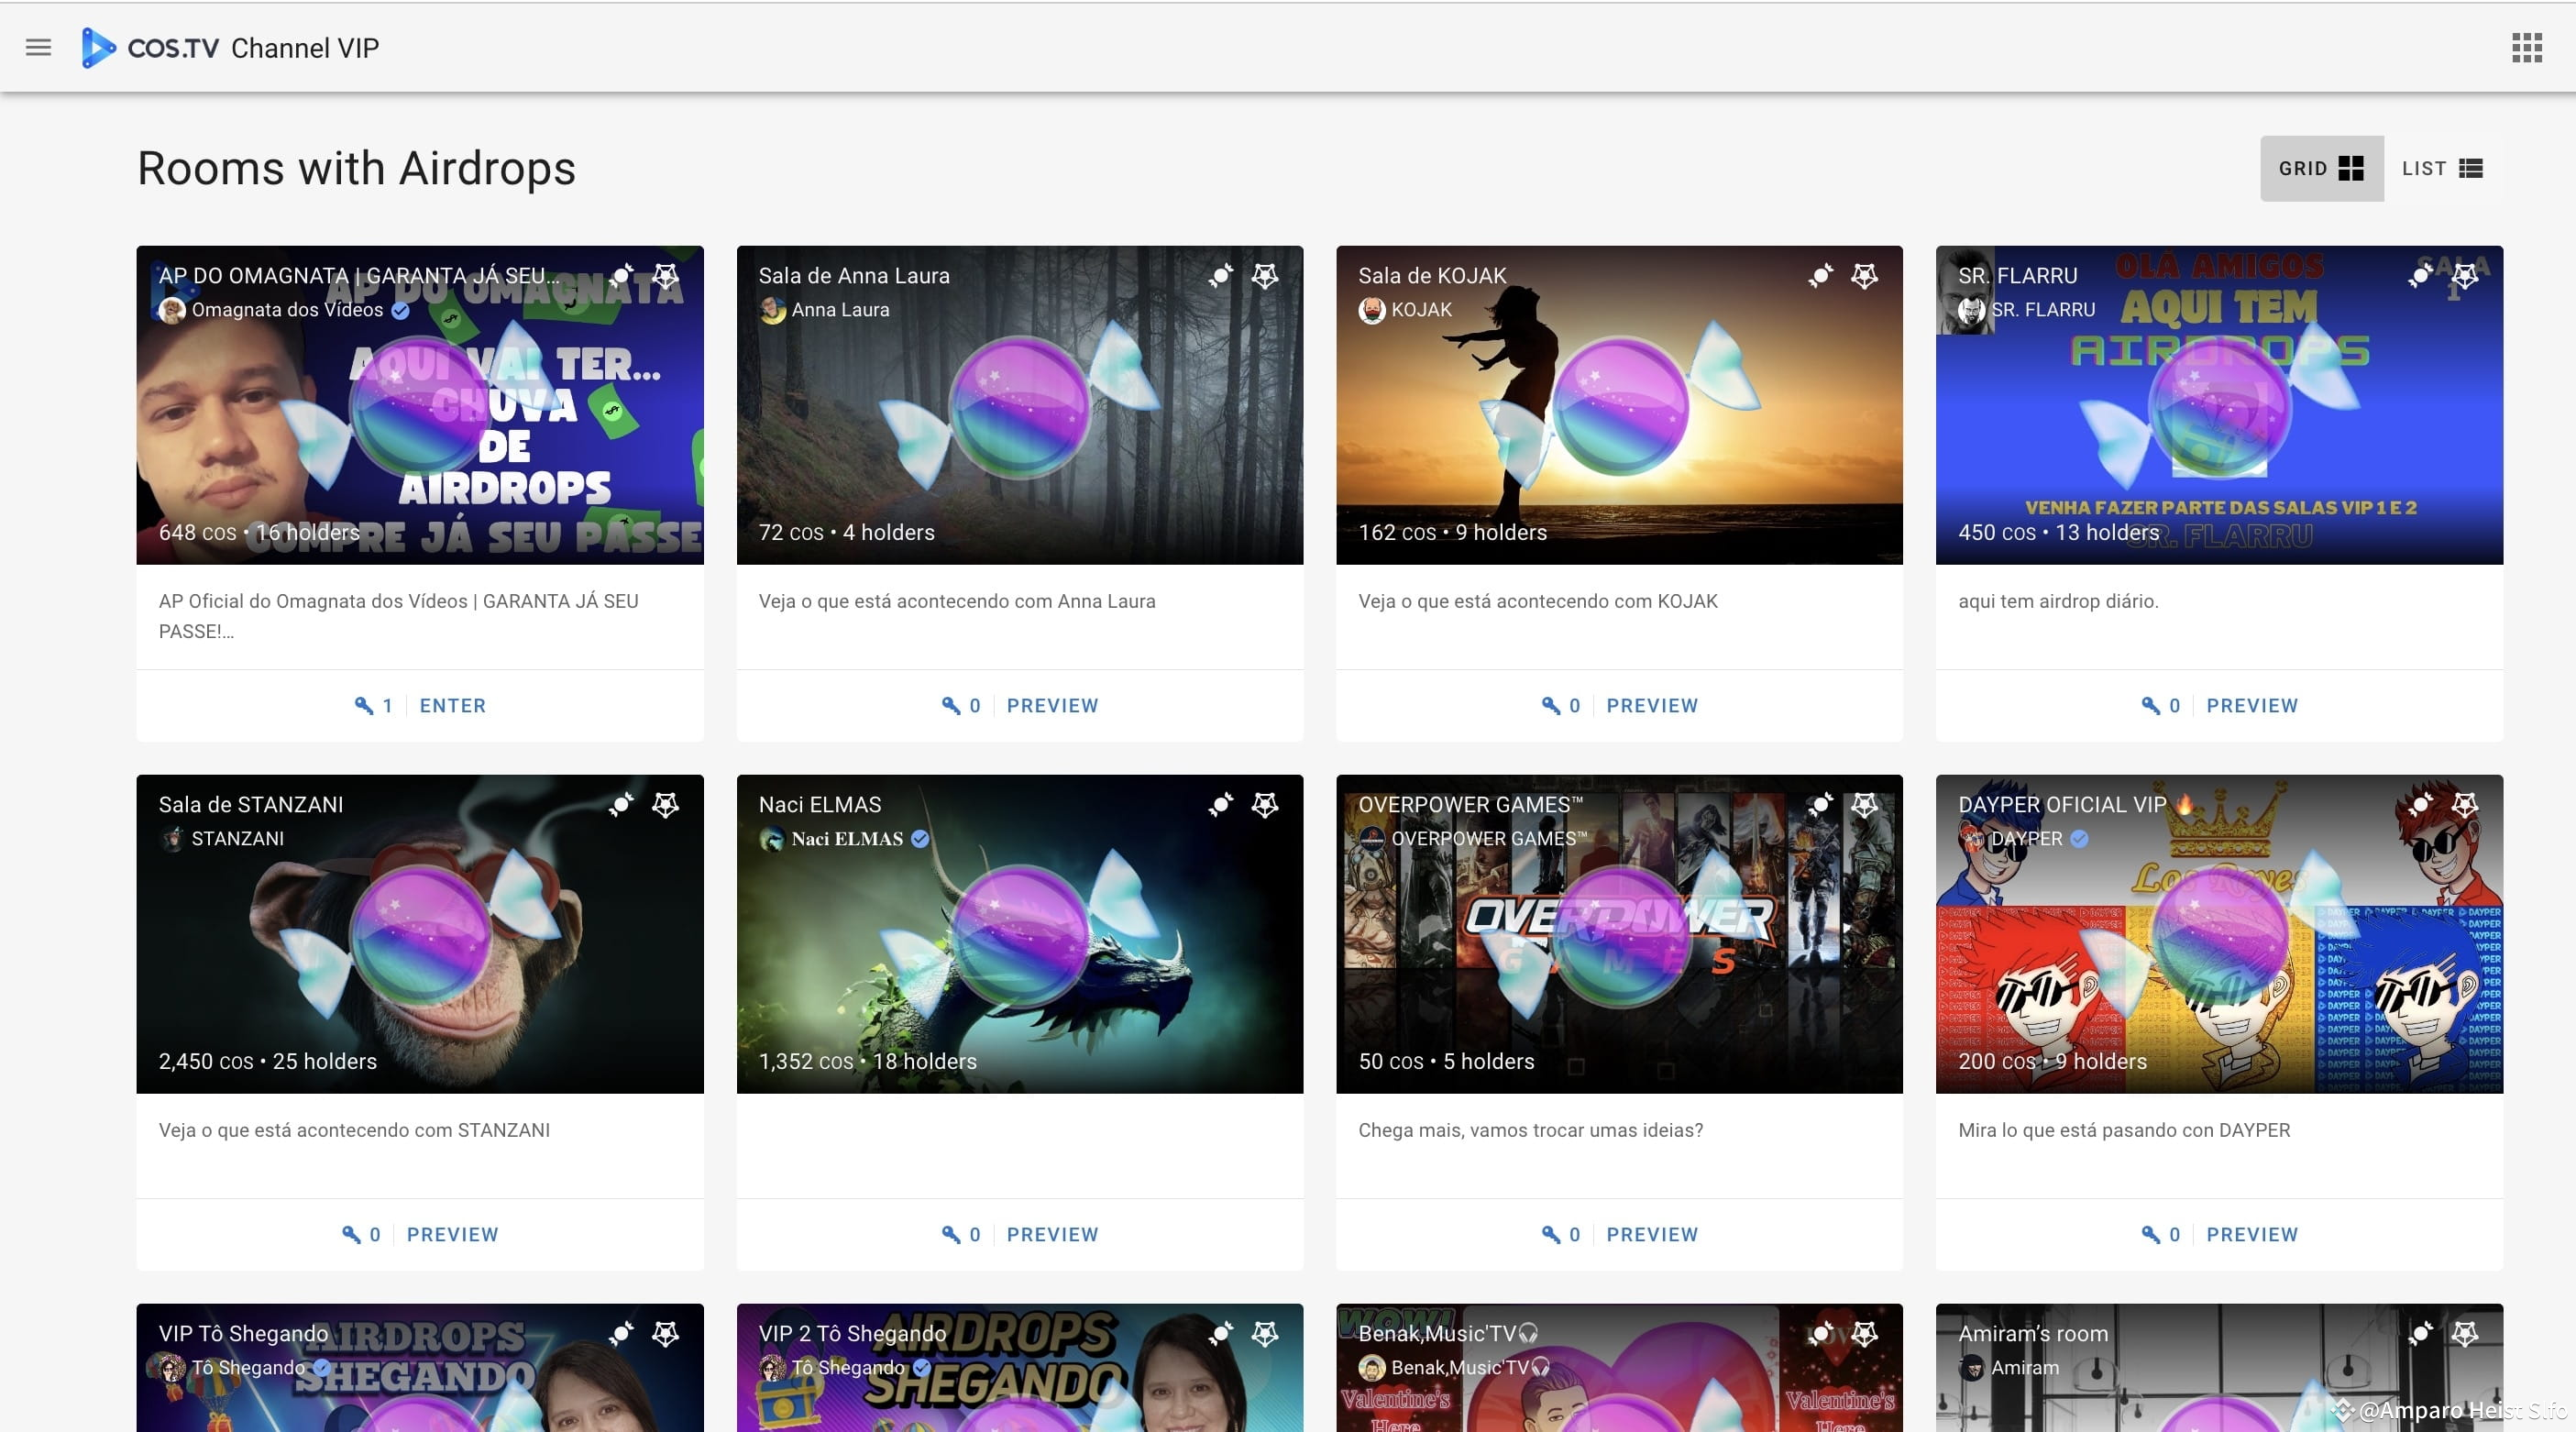Click star badge icon on Sala de Anna Laura card

tap(1265, 275)
